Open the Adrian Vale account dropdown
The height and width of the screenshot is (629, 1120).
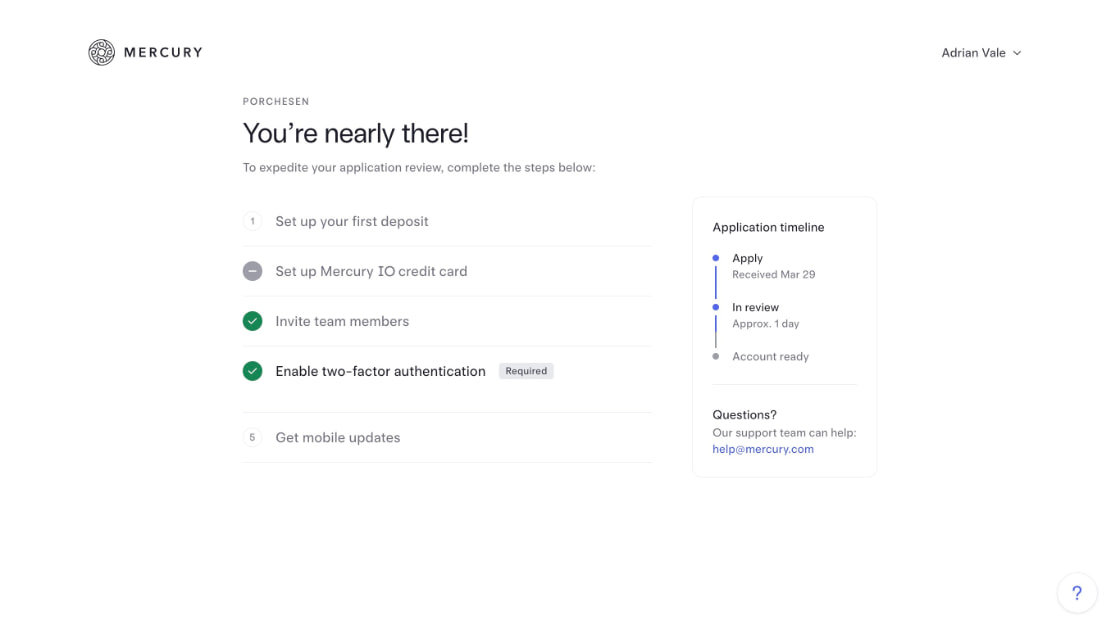tap(981, 53)
